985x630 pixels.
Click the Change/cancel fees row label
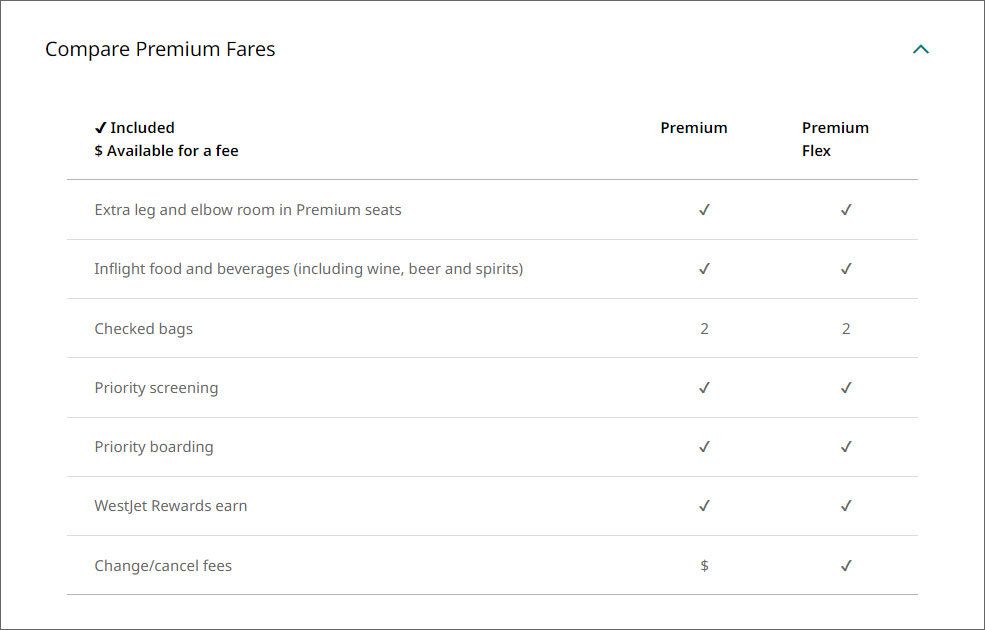[163, 565]
